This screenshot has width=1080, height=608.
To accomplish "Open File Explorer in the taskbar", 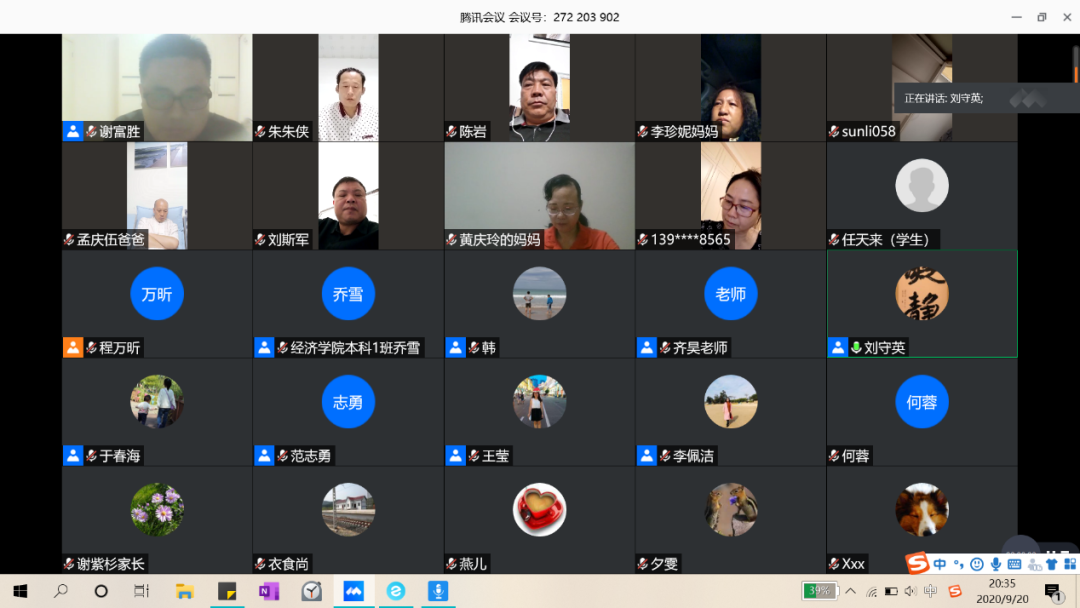I will 185,591.
